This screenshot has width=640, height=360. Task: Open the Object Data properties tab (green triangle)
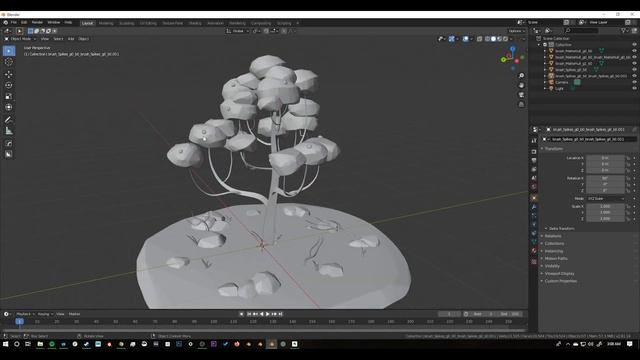click(534, 242)
